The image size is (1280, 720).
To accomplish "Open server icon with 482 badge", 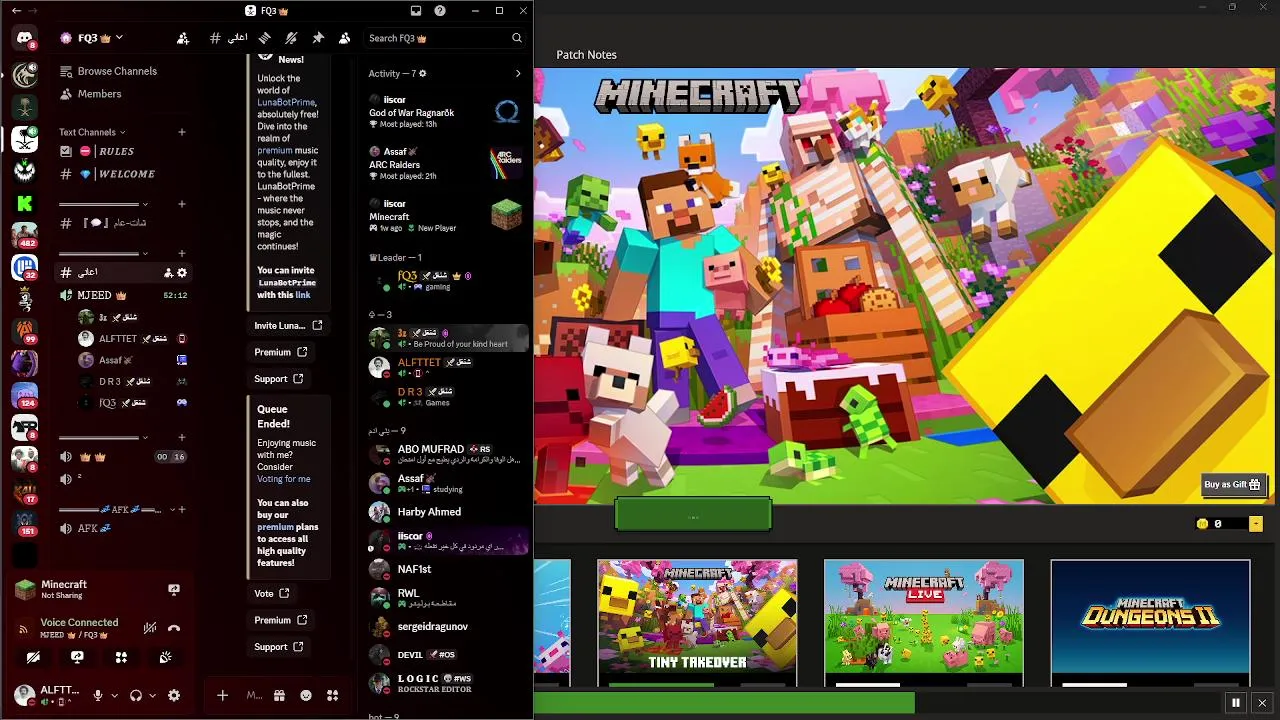I will (24, 235).
